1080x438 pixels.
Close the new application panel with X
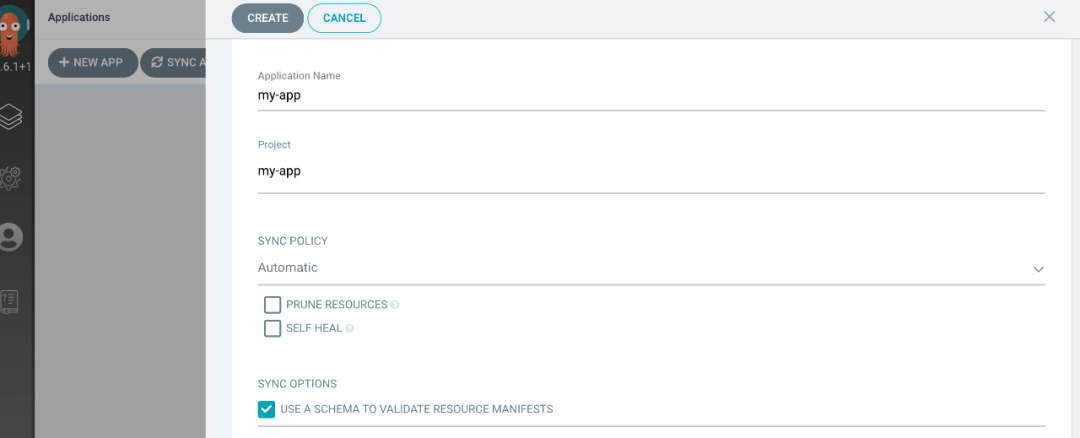[1049, 17]
